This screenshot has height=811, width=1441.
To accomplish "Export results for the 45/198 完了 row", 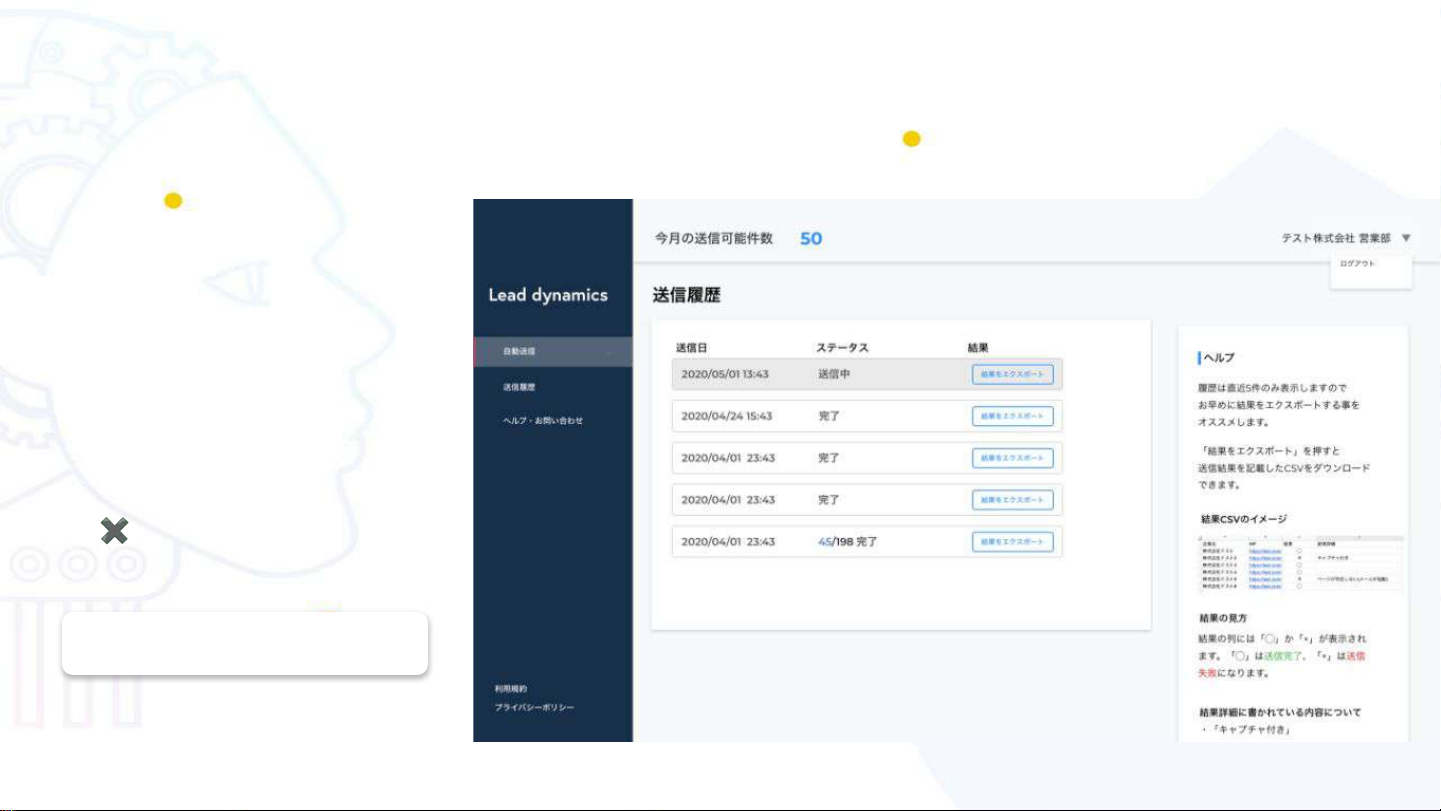I will [1012, 541].
